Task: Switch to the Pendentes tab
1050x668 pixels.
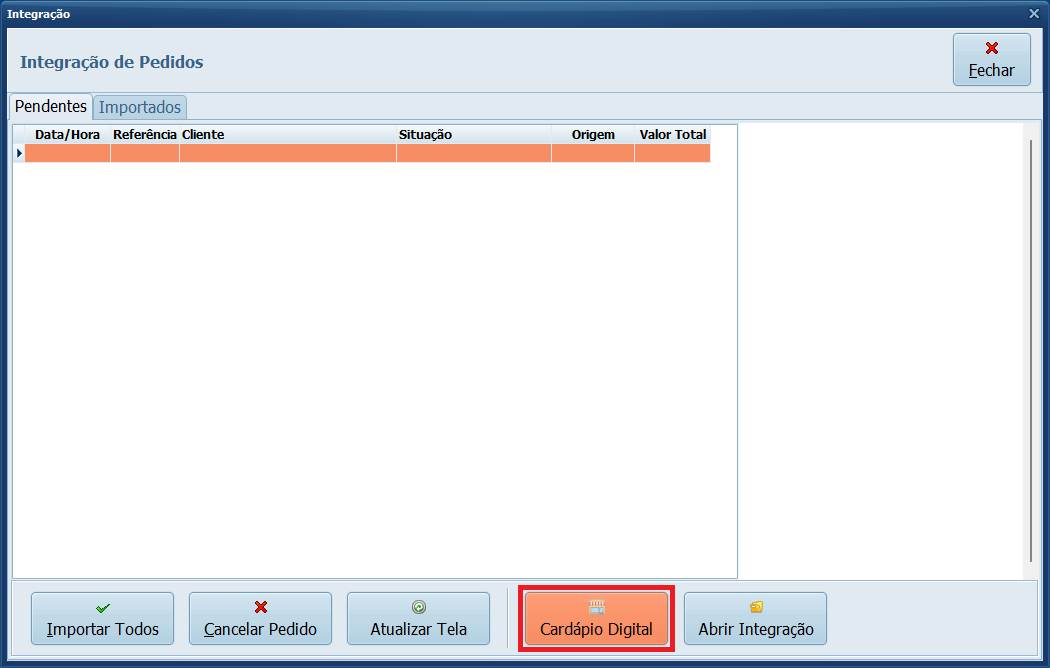Action: point(50,106)
